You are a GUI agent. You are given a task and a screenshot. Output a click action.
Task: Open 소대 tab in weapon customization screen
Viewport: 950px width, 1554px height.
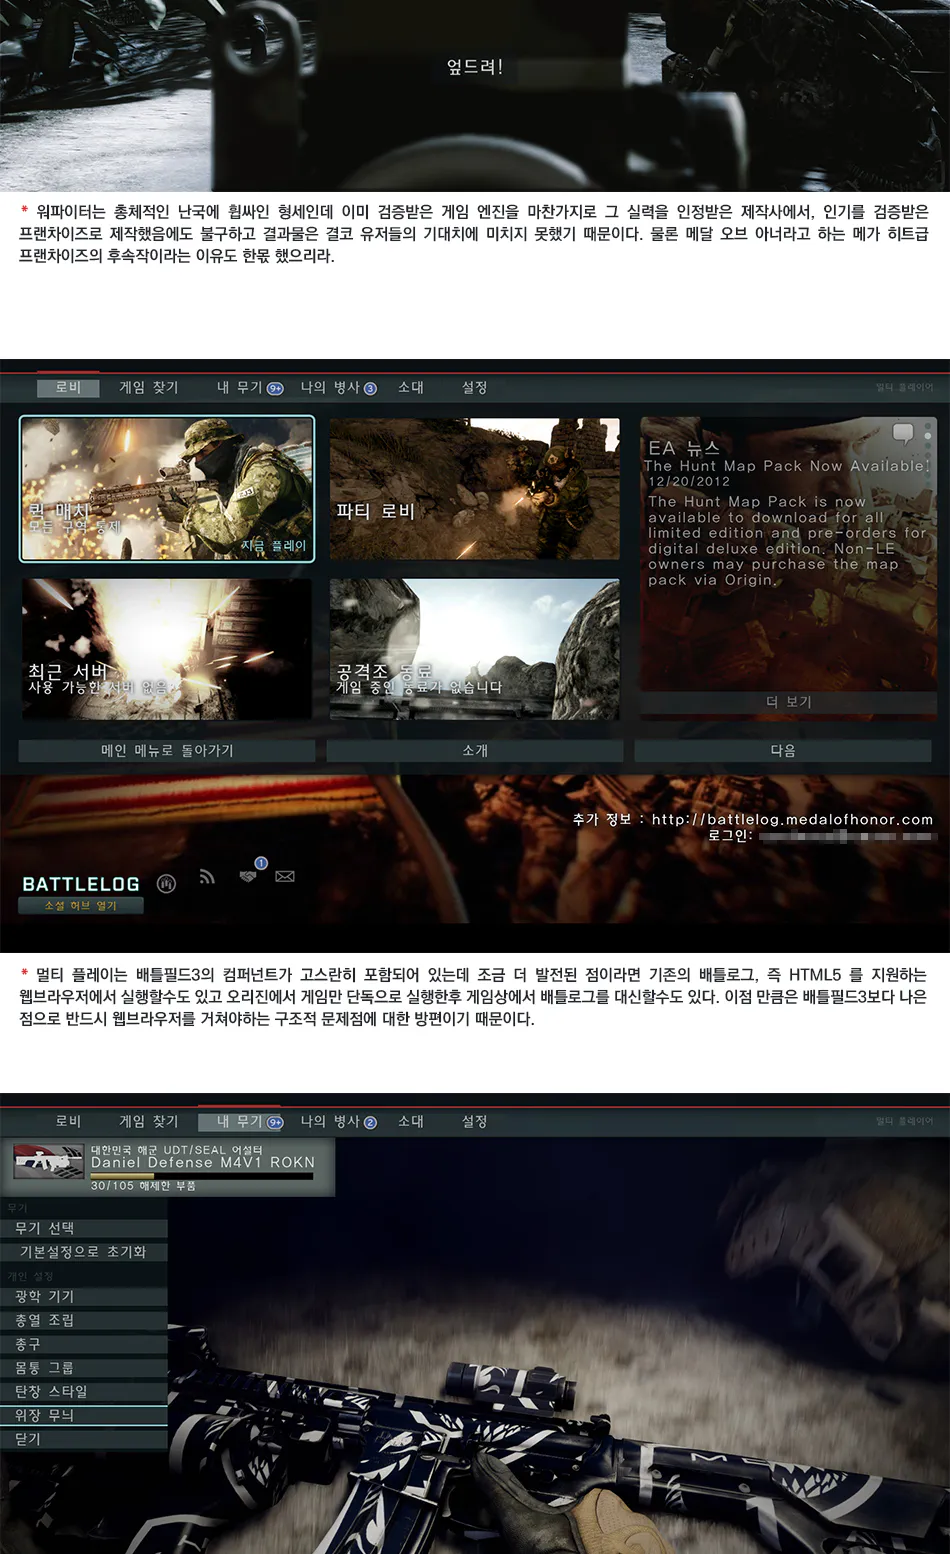411,1121
